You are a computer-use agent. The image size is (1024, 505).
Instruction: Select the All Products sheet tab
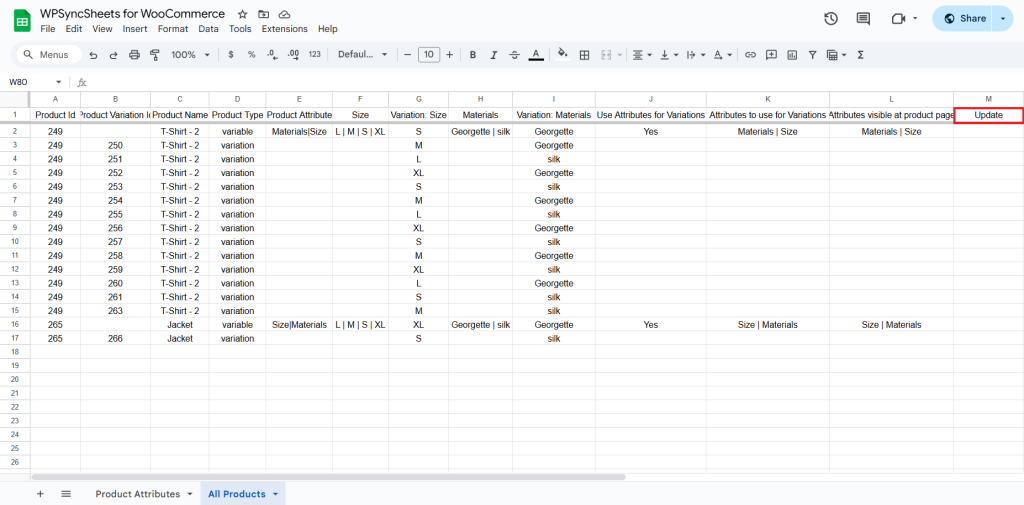coord(236,494)
